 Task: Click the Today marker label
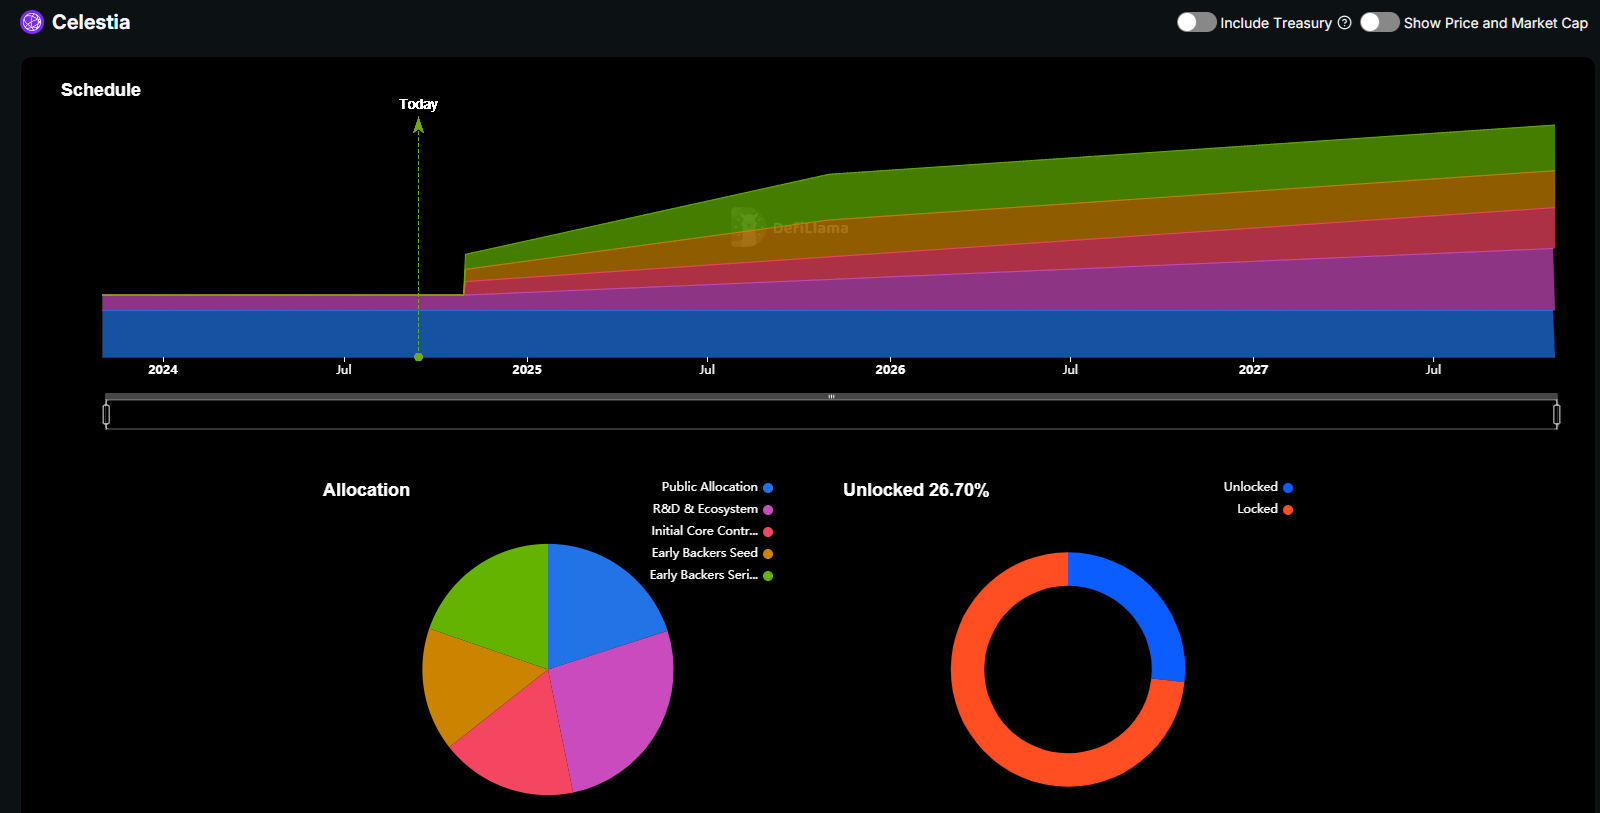418,104
